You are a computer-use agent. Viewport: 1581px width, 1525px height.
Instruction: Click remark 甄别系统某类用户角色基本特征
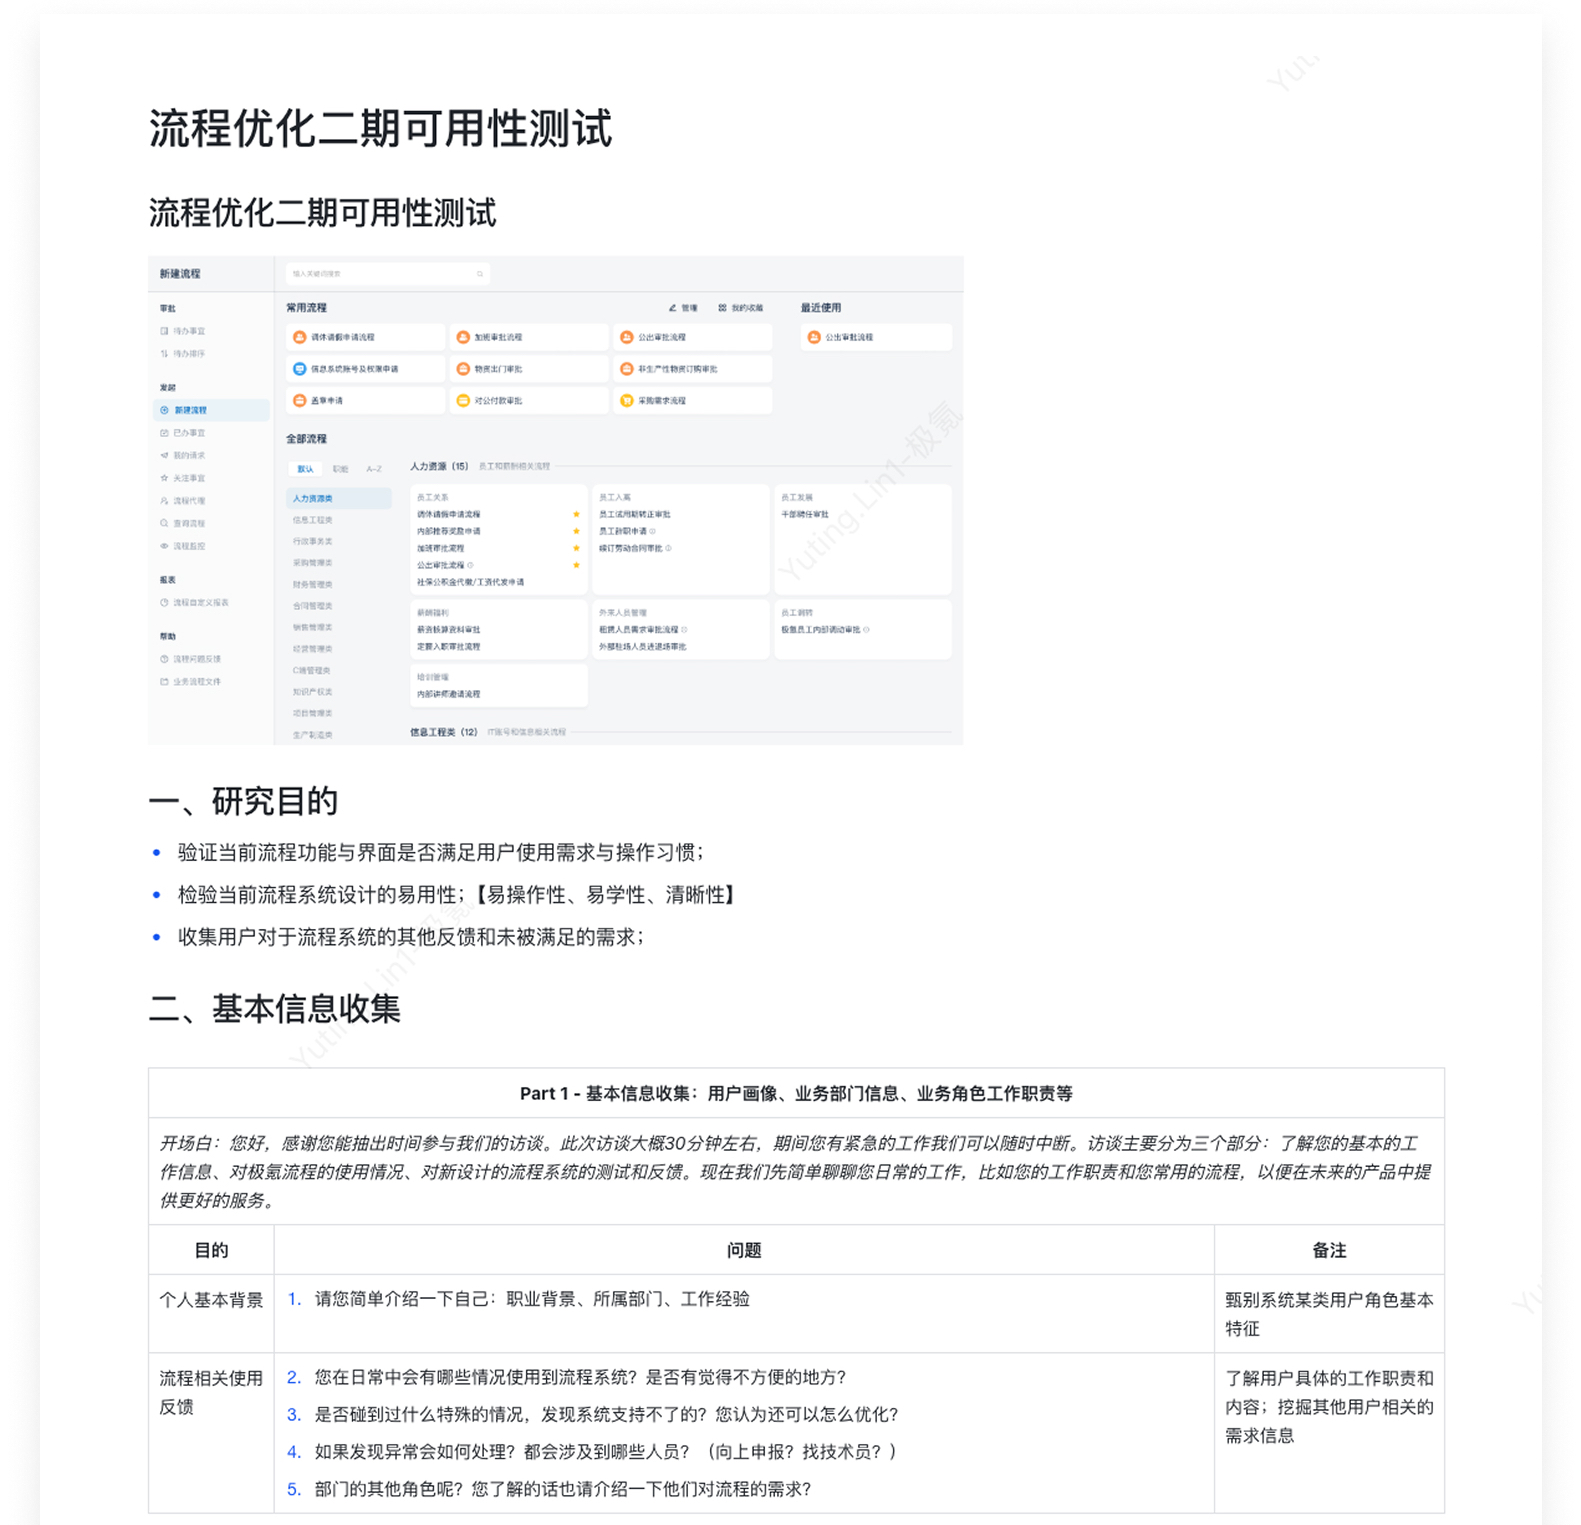point(1329,1314)
